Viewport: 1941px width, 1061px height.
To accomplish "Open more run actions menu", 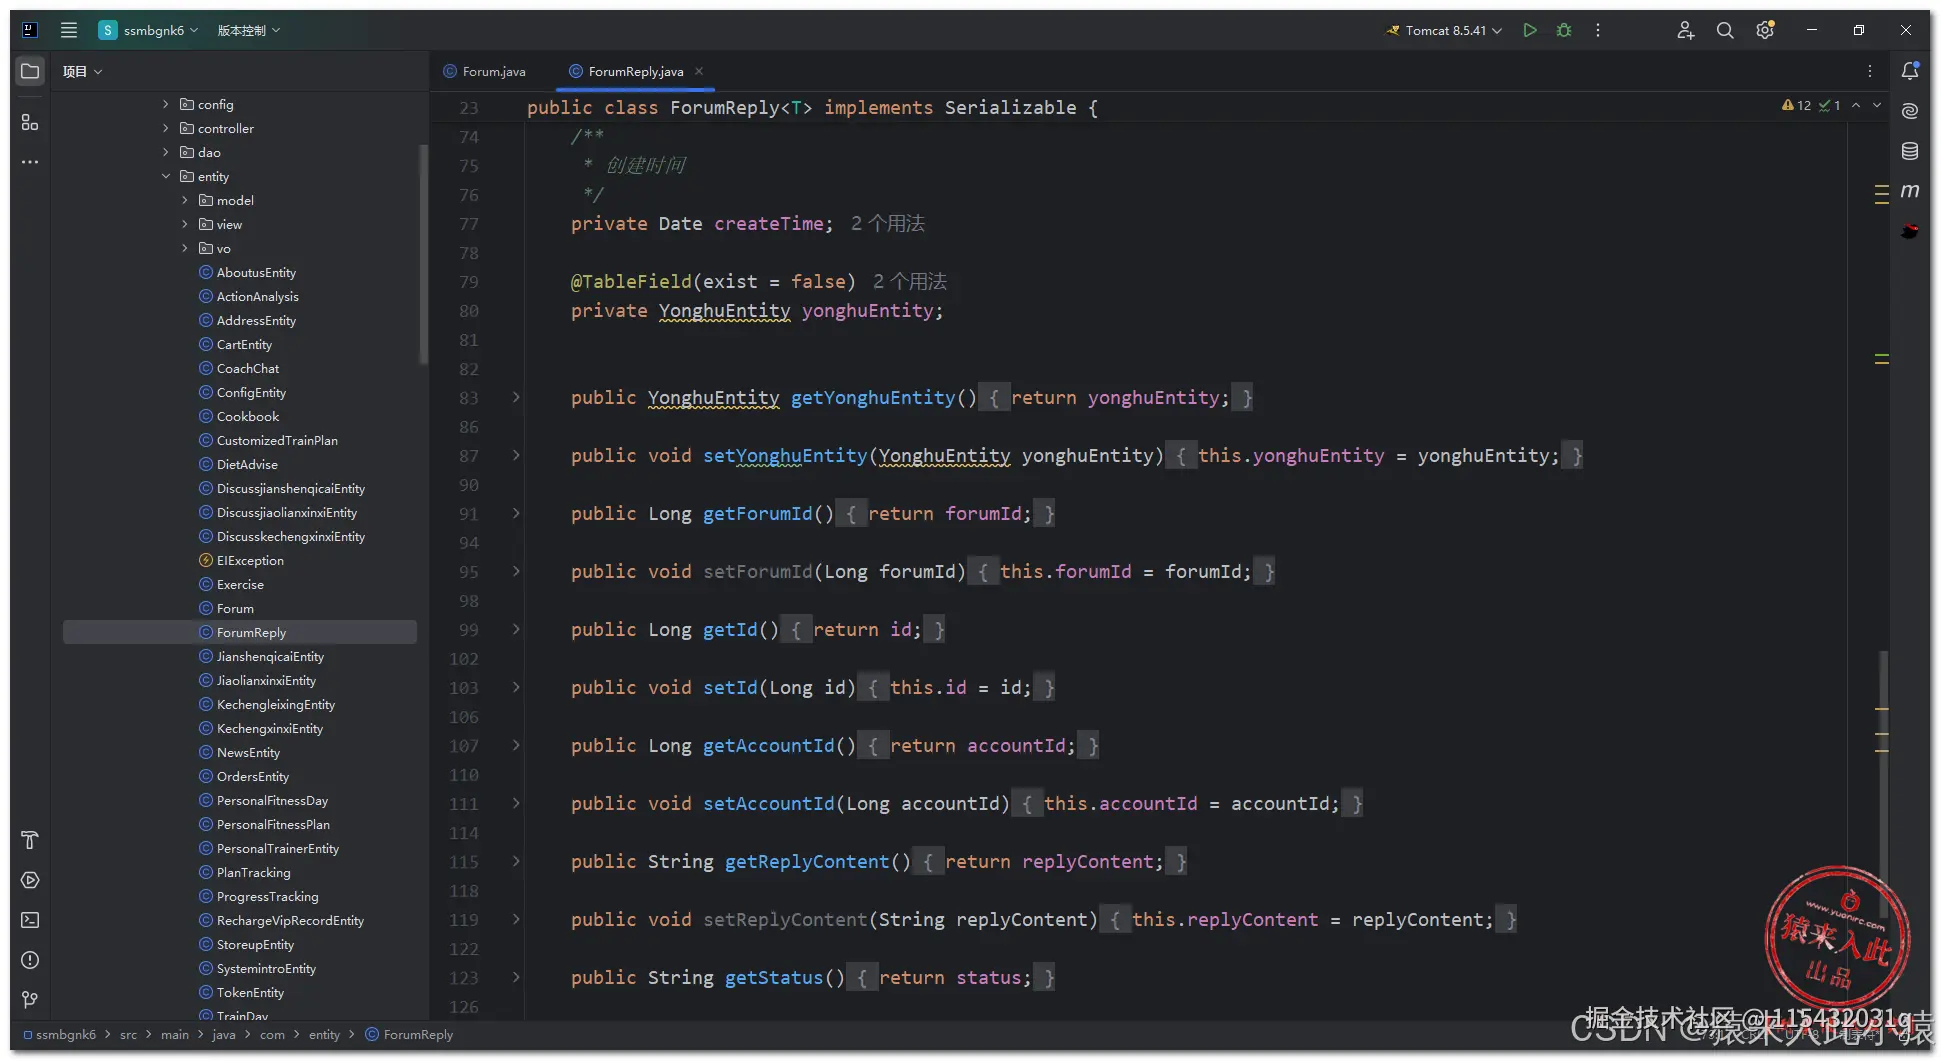I will (1598, 30).
